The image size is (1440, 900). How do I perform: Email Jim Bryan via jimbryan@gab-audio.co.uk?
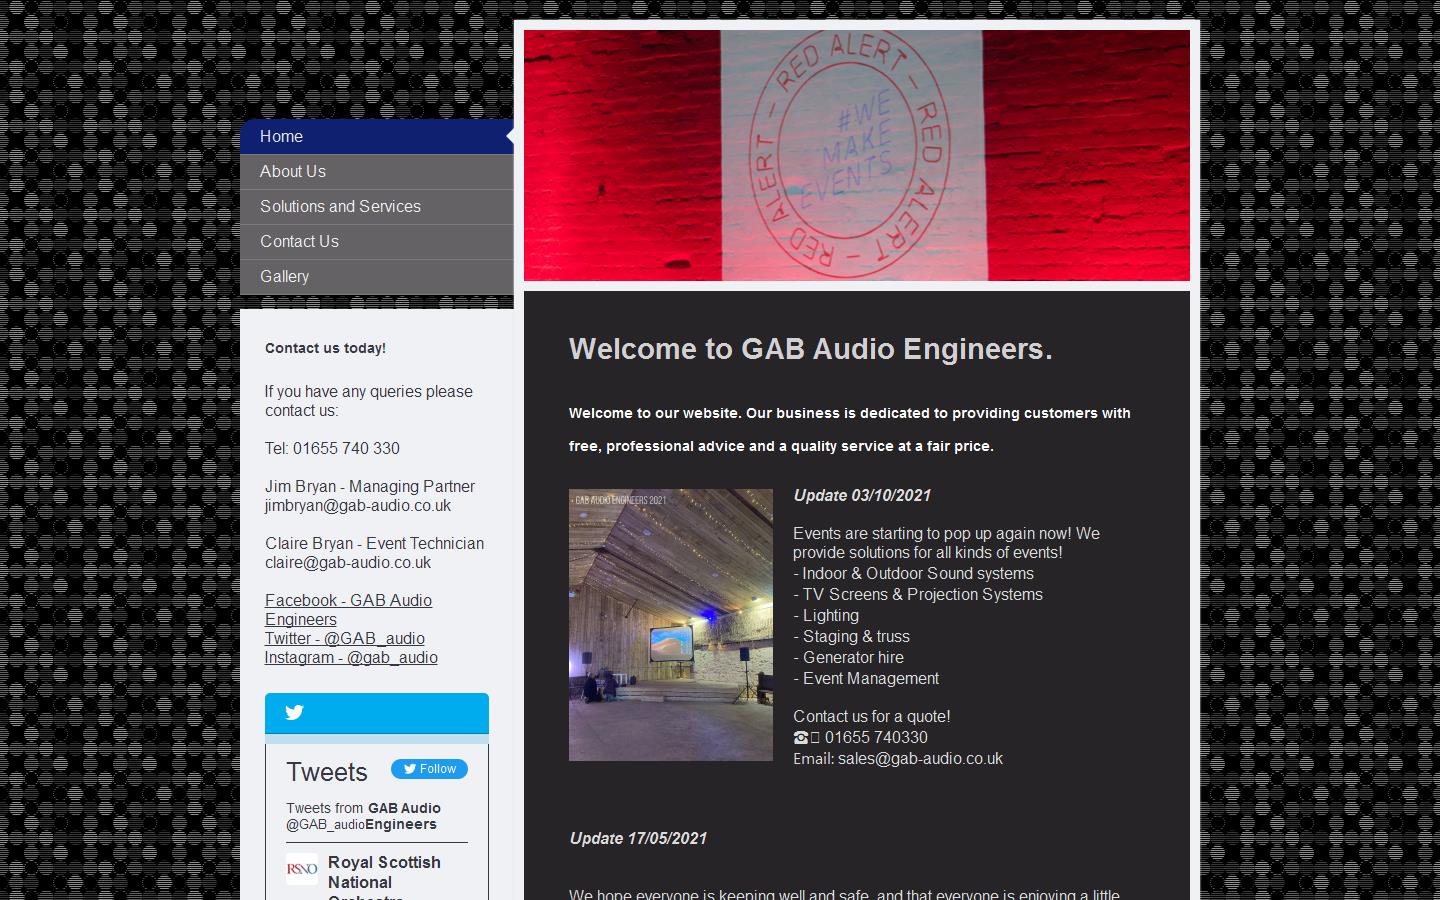point(358,505)
